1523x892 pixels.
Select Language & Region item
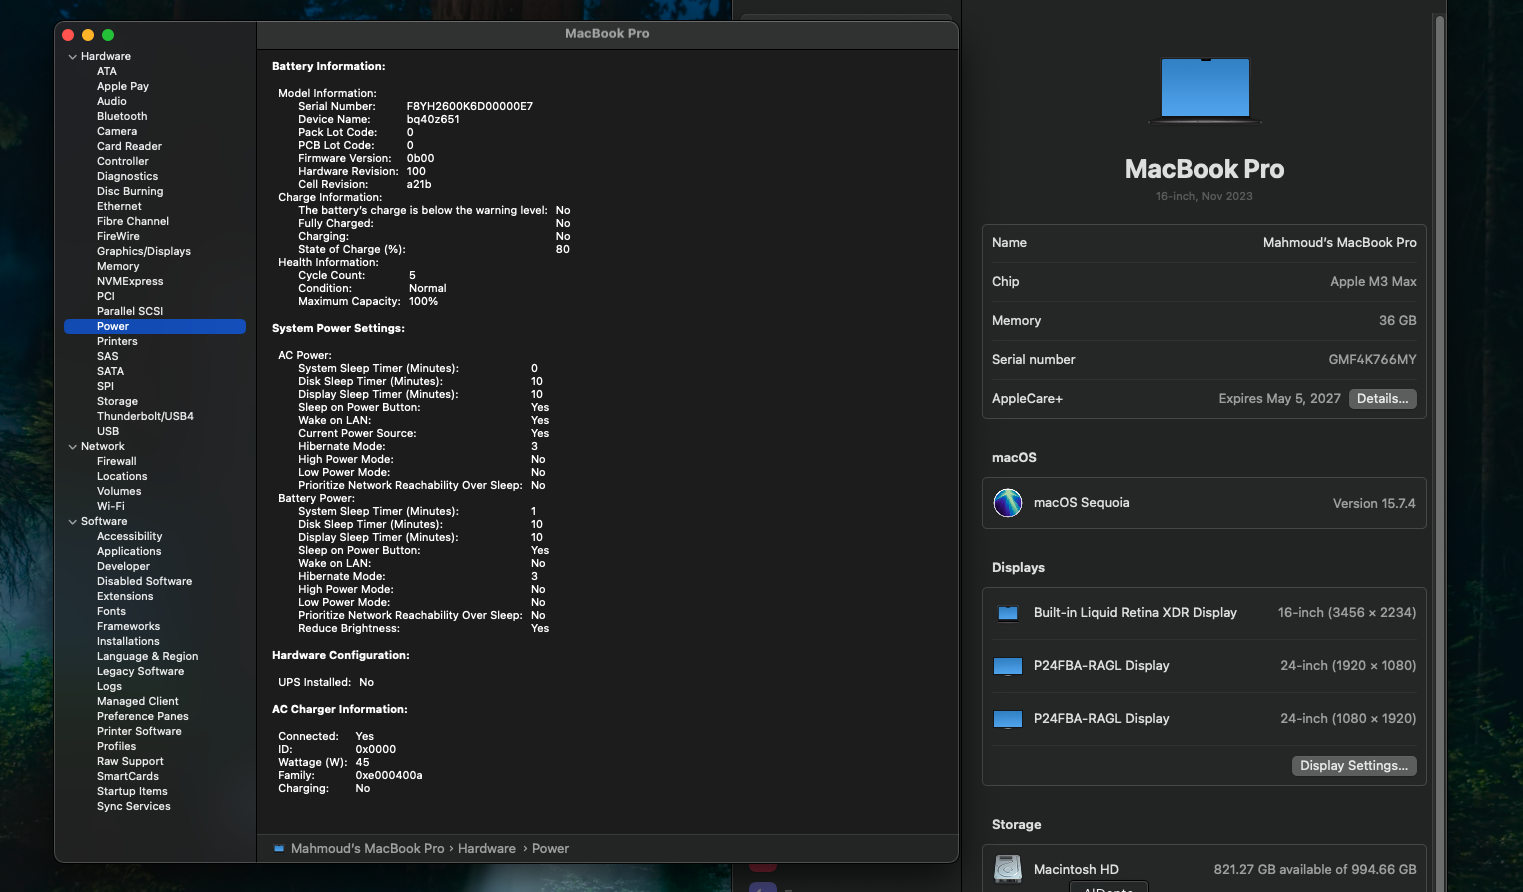point(147,657)
